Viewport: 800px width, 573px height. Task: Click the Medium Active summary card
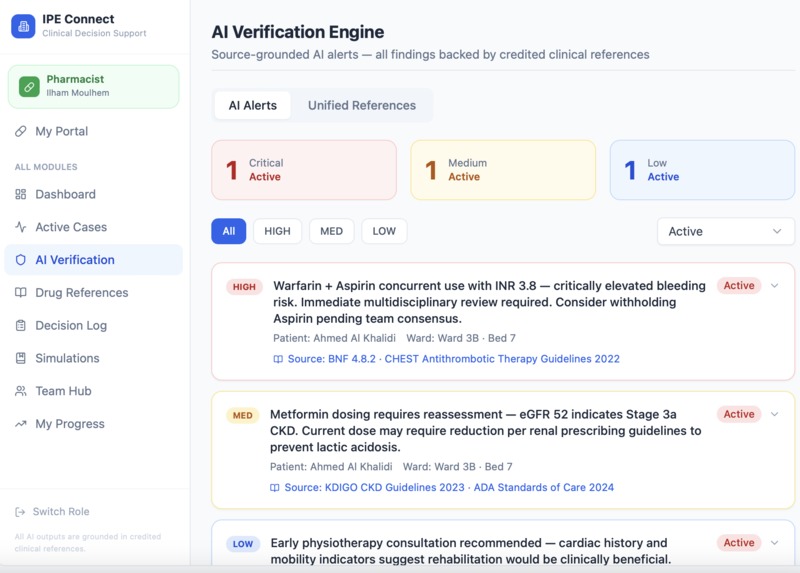pyautogui.click(x=503, y=170)
